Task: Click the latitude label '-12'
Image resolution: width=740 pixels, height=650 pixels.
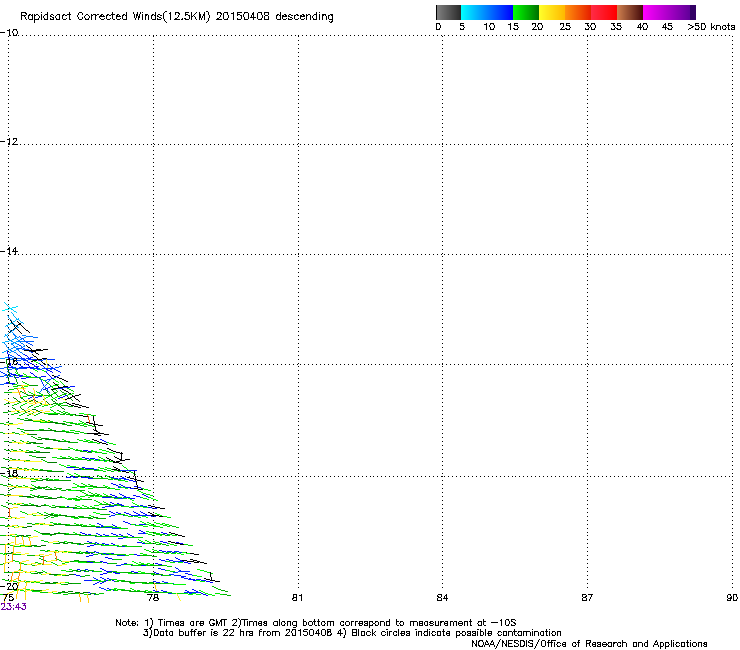Action: pyautogui.click(x=9, y=142)
